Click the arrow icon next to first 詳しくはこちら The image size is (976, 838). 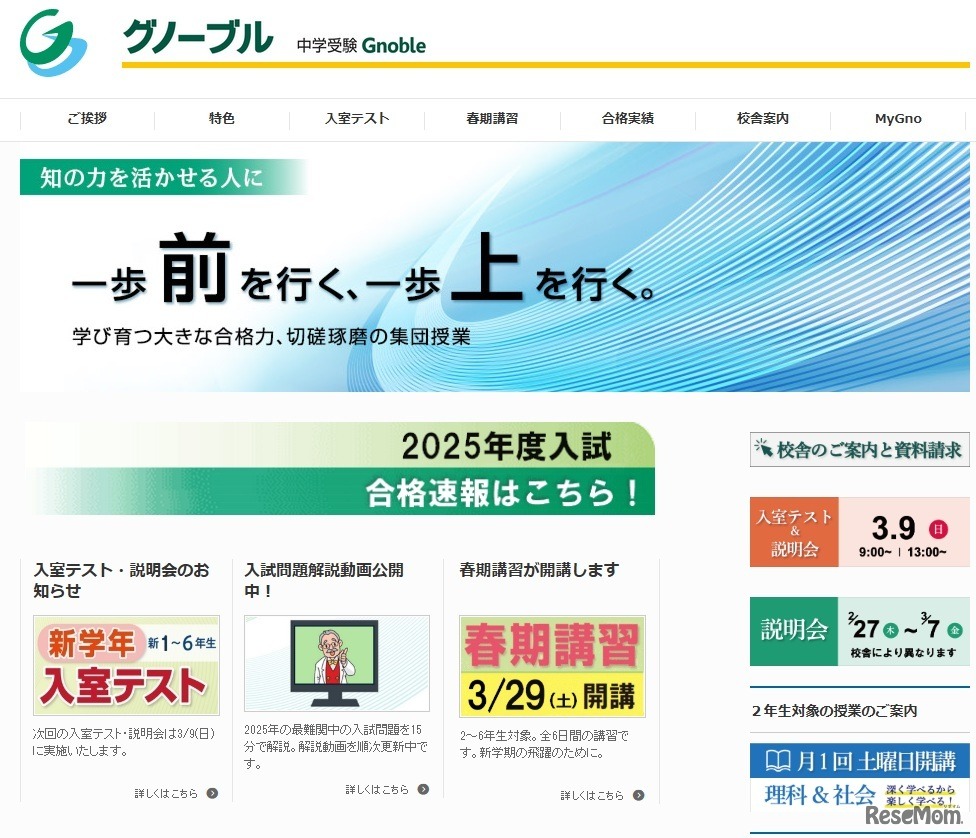point(210,790)
